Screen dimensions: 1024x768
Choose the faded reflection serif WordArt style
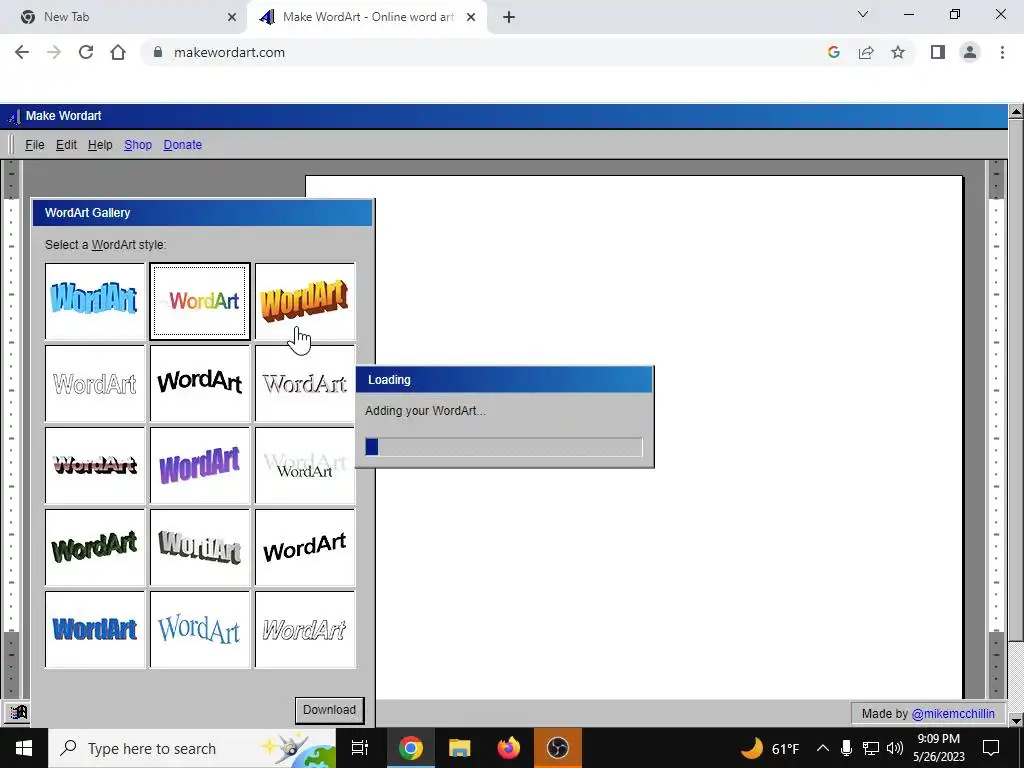pyautogui.click(x=305, y=466)
